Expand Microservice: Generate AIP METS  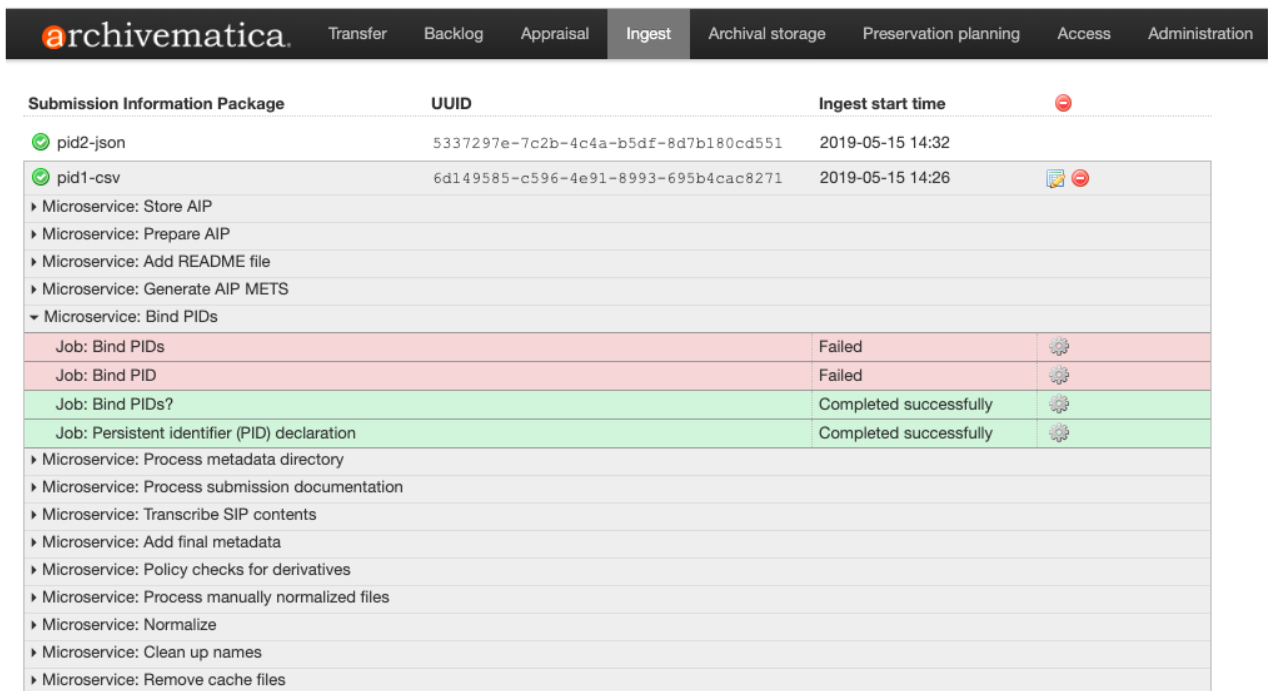click(160, 289)
